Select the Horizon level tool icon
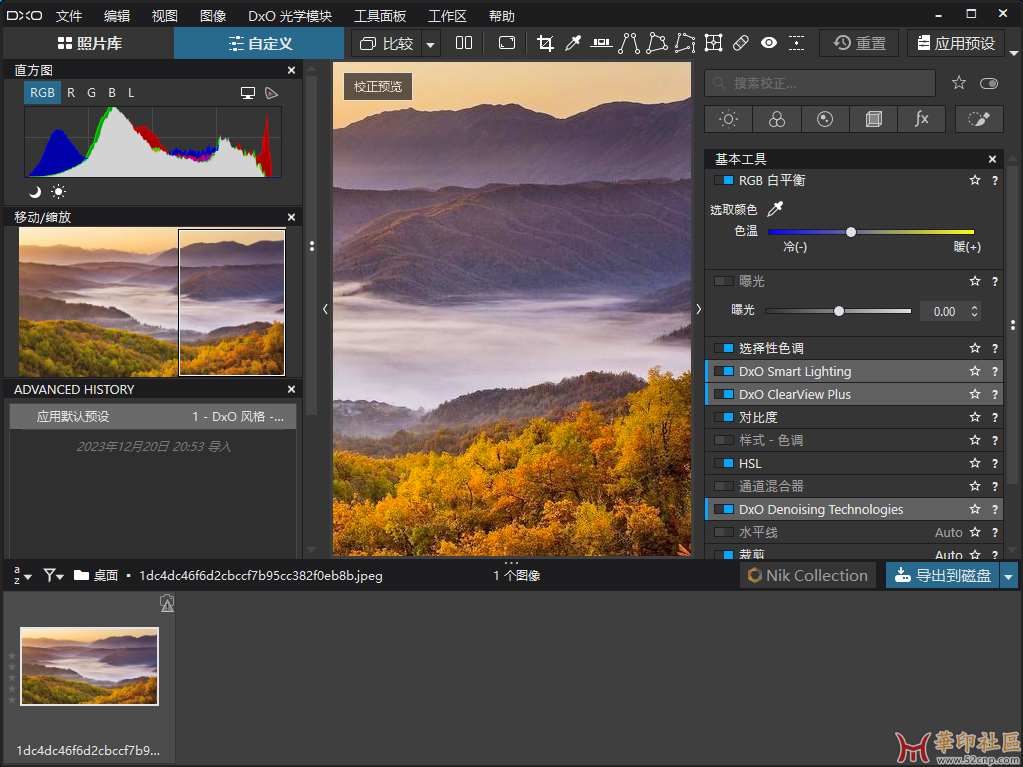 tap(601, 43)
